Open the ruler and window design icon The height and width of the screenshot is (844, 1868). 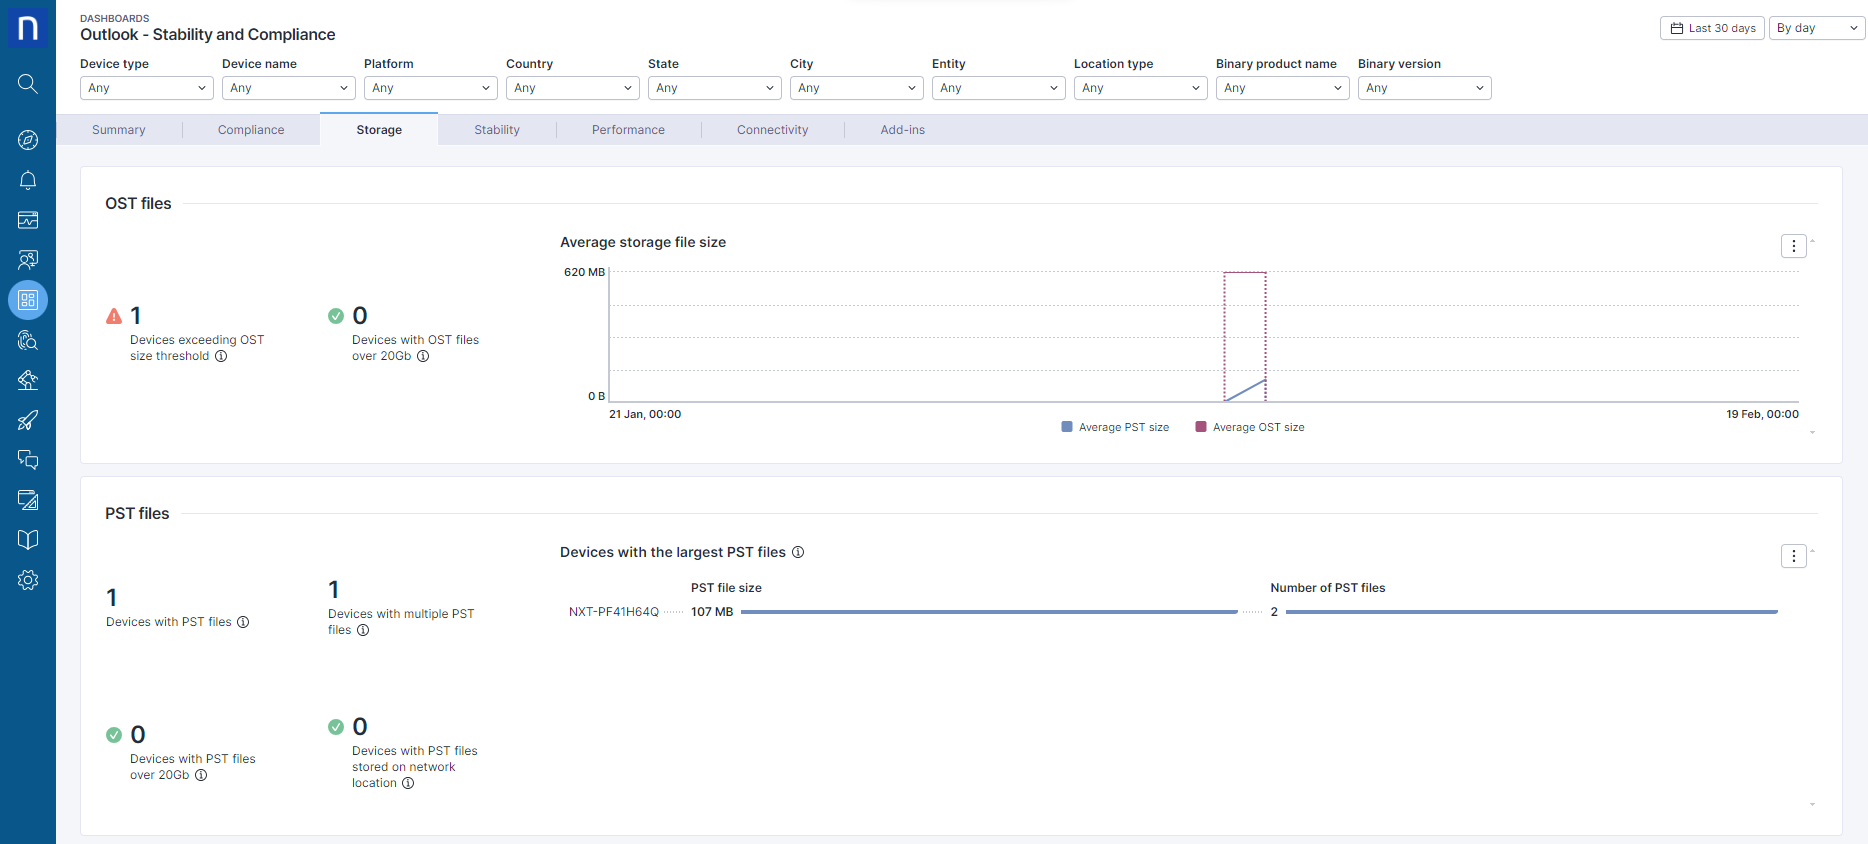pos(28,500)
